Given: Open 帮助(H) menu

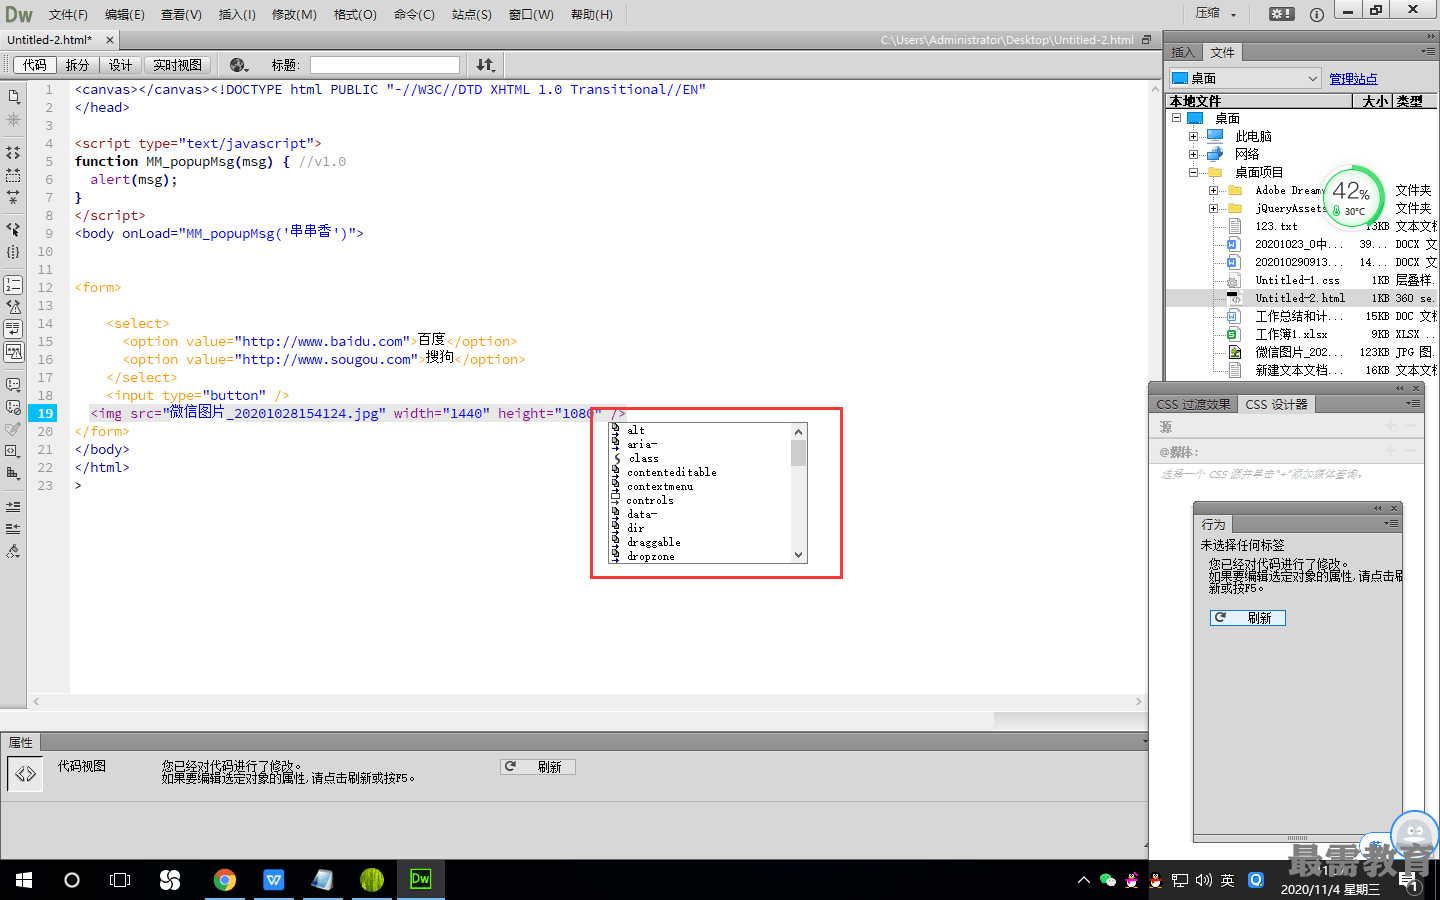Looking at the screenshot, I should (x=592, y=14).
